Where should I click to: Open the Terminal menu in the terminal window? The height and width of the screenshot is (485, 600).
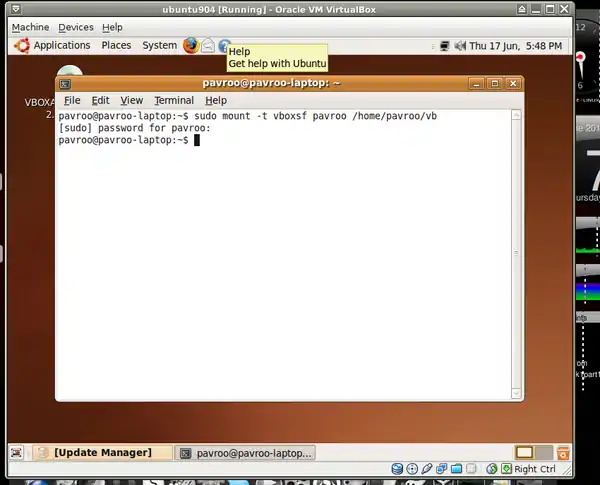click(x=174, y=100)
